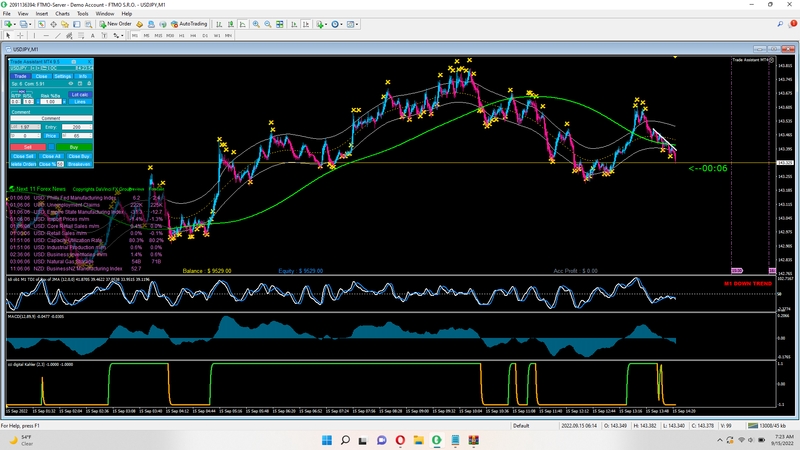Viewport: 800px width, 450px height.
Task: Switch to the M5 timeframe
Action: point(146,35)
